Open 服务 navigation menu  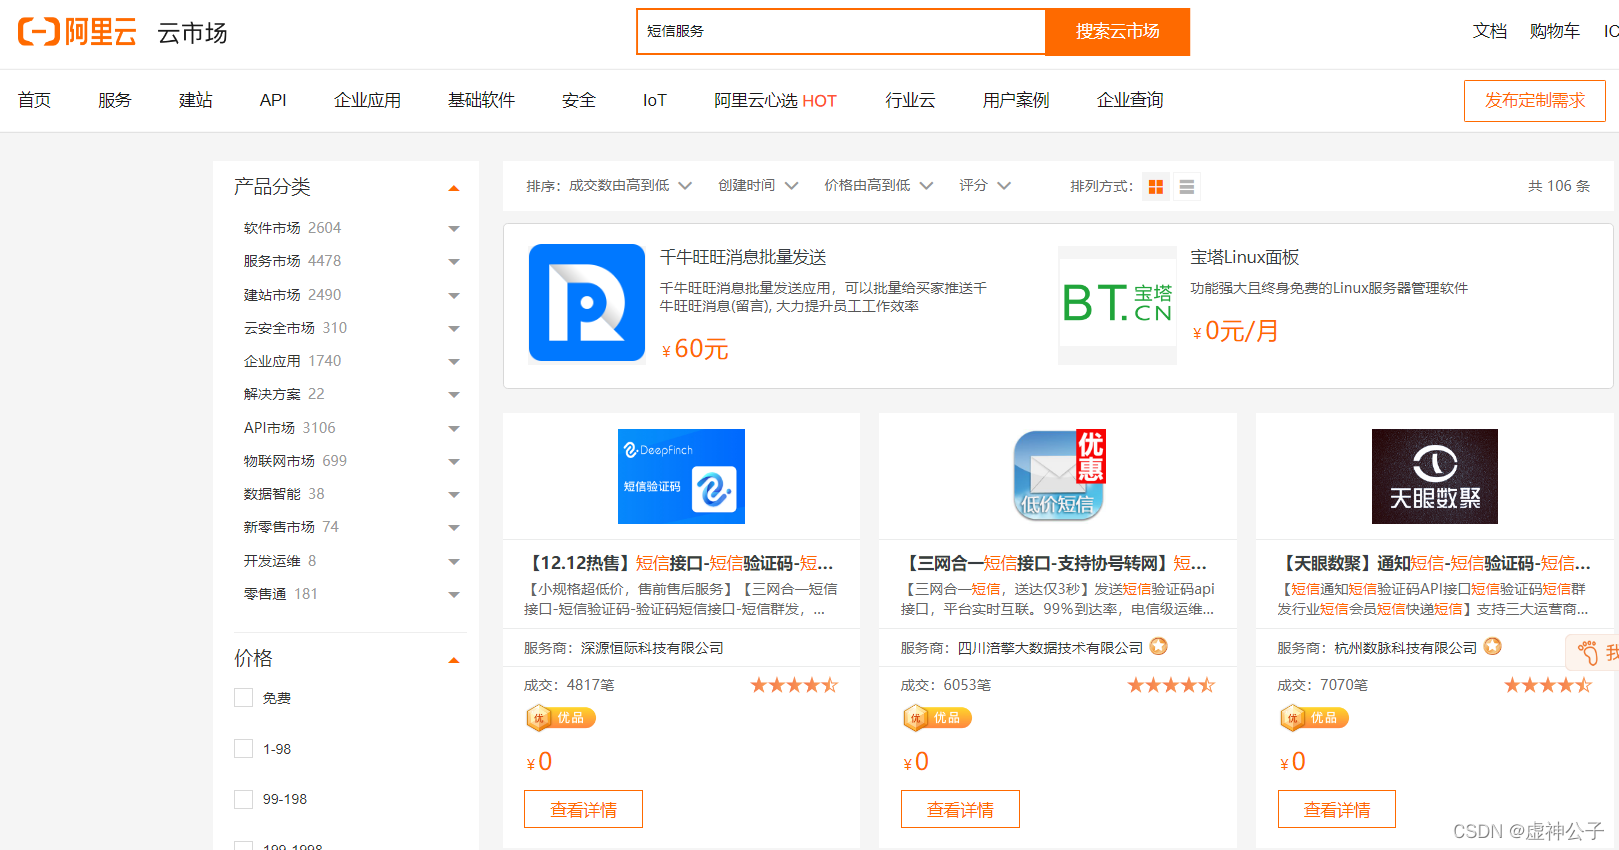115,100
